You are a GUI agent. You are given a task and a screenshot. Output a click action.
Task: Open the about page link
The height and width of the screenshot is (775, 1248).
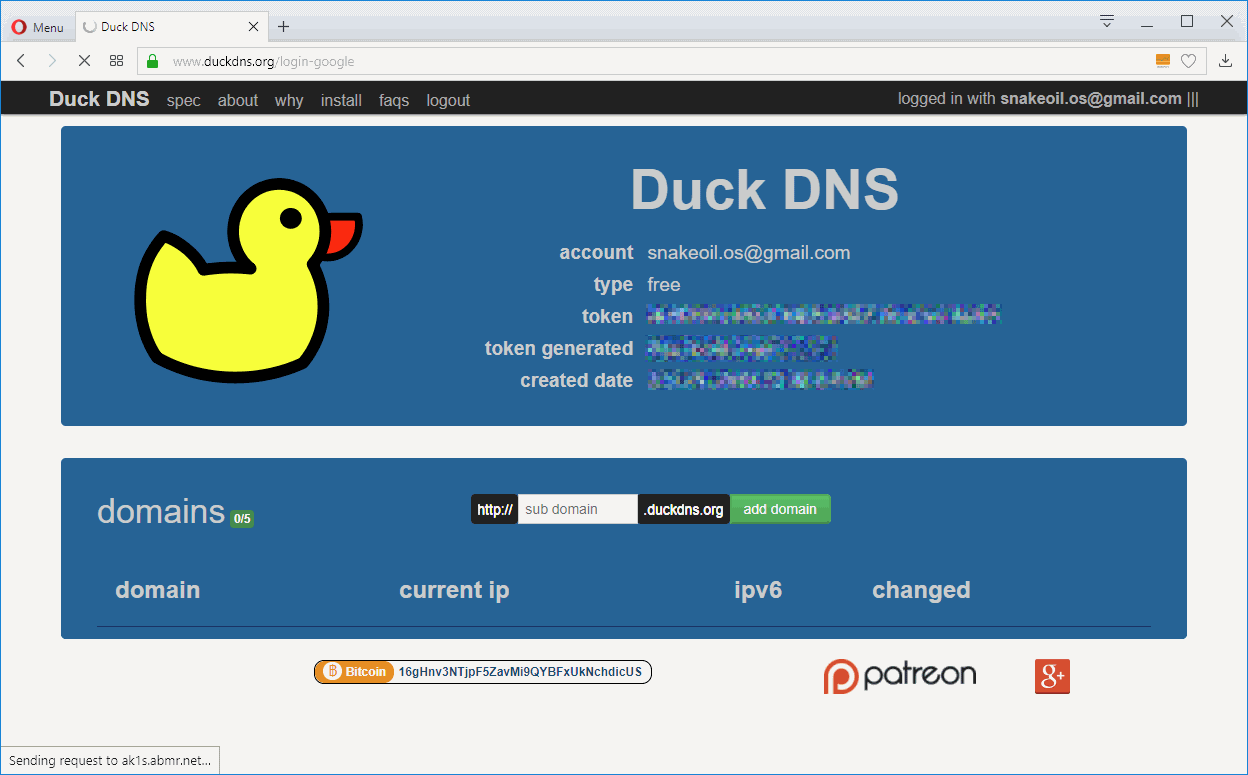point(238,100)
